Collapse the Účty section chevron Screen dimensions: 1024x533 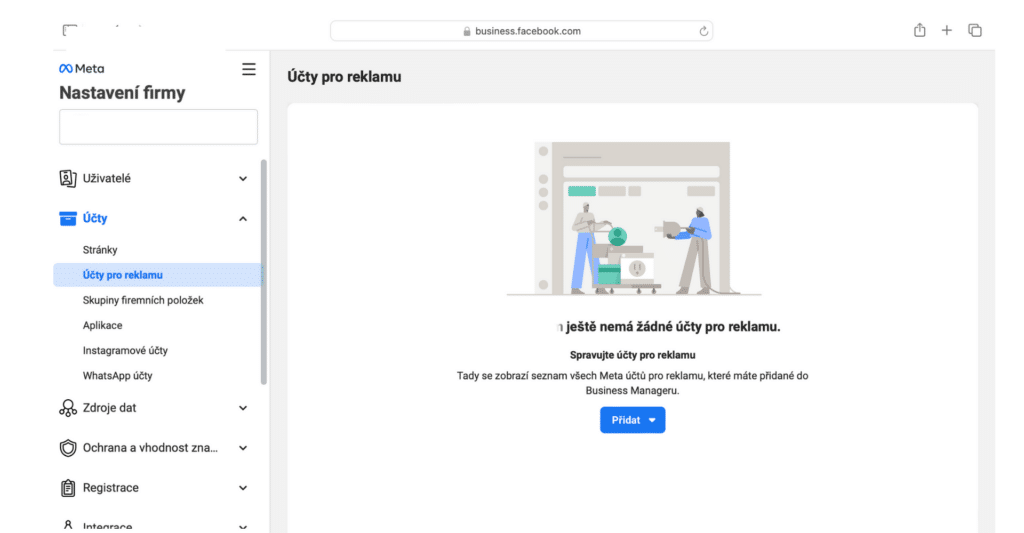[x=243, y=219]
